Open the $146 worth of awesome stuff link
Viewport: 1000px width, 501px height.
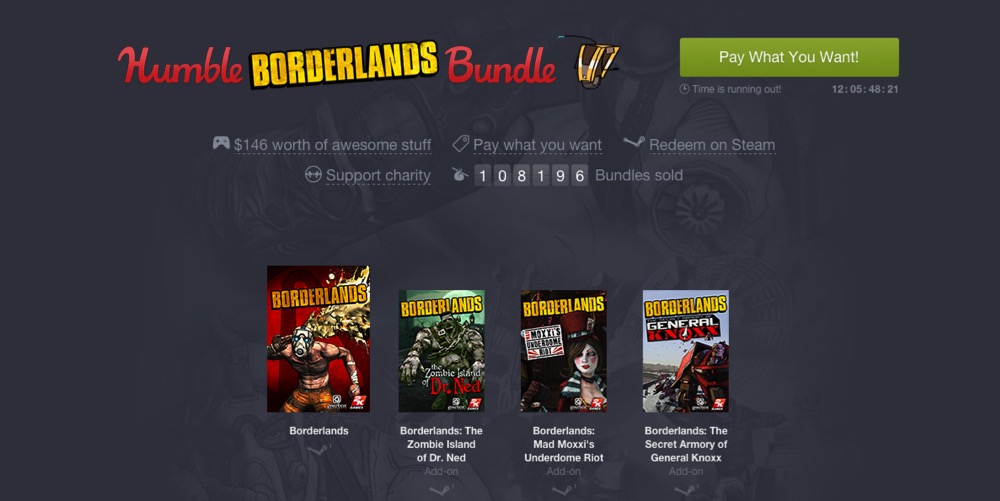(332, 145)
